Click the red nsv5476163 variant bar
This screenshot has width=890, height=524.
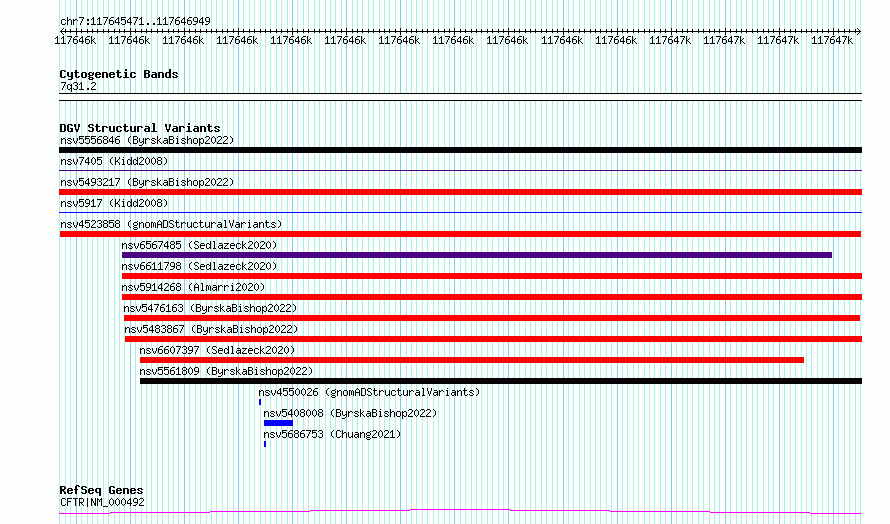[x=492, y=318]
